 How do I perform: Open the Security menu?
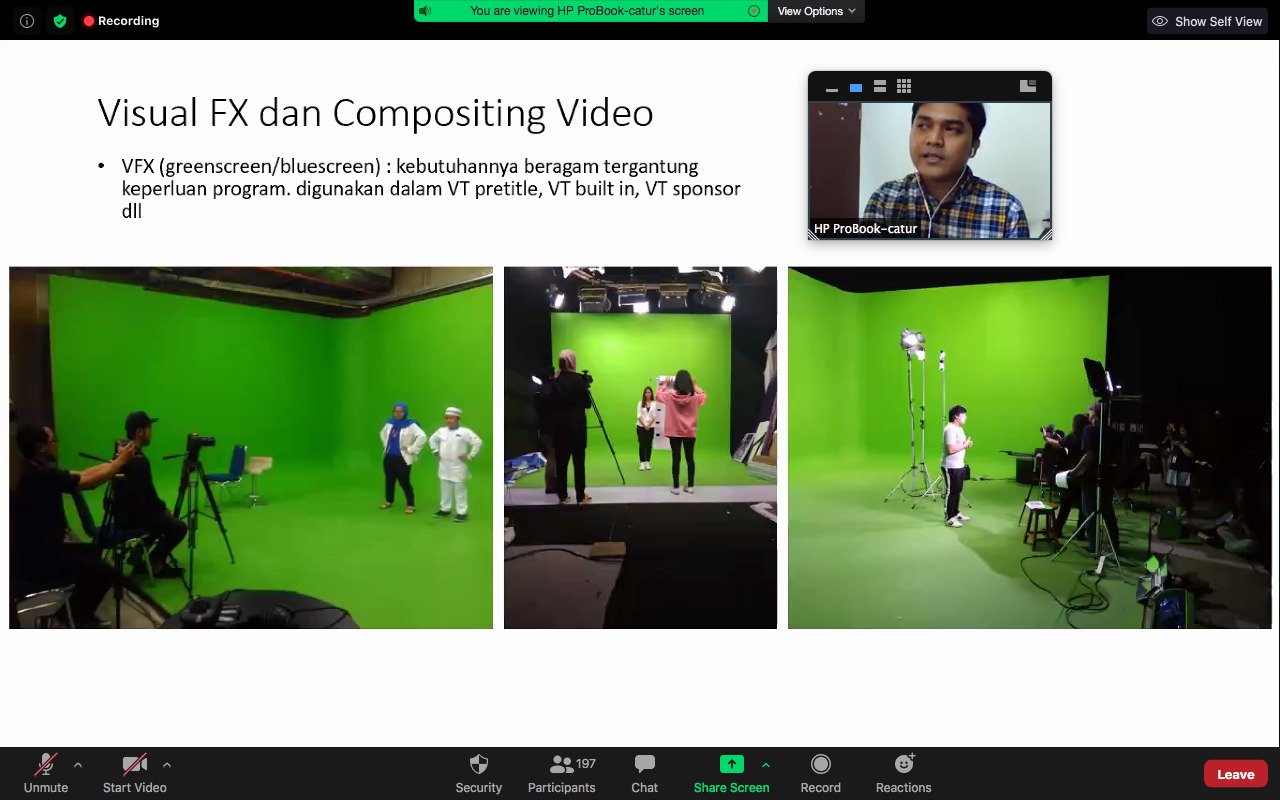tap(479, 774)
